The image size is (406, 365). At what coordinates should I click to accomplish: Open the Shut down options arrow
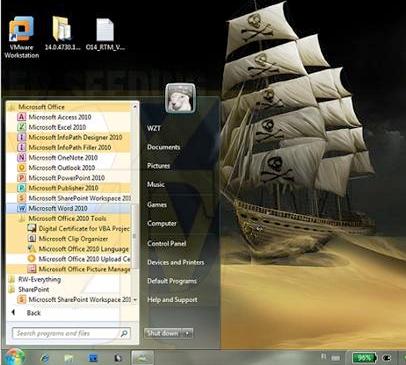point(188,333)
